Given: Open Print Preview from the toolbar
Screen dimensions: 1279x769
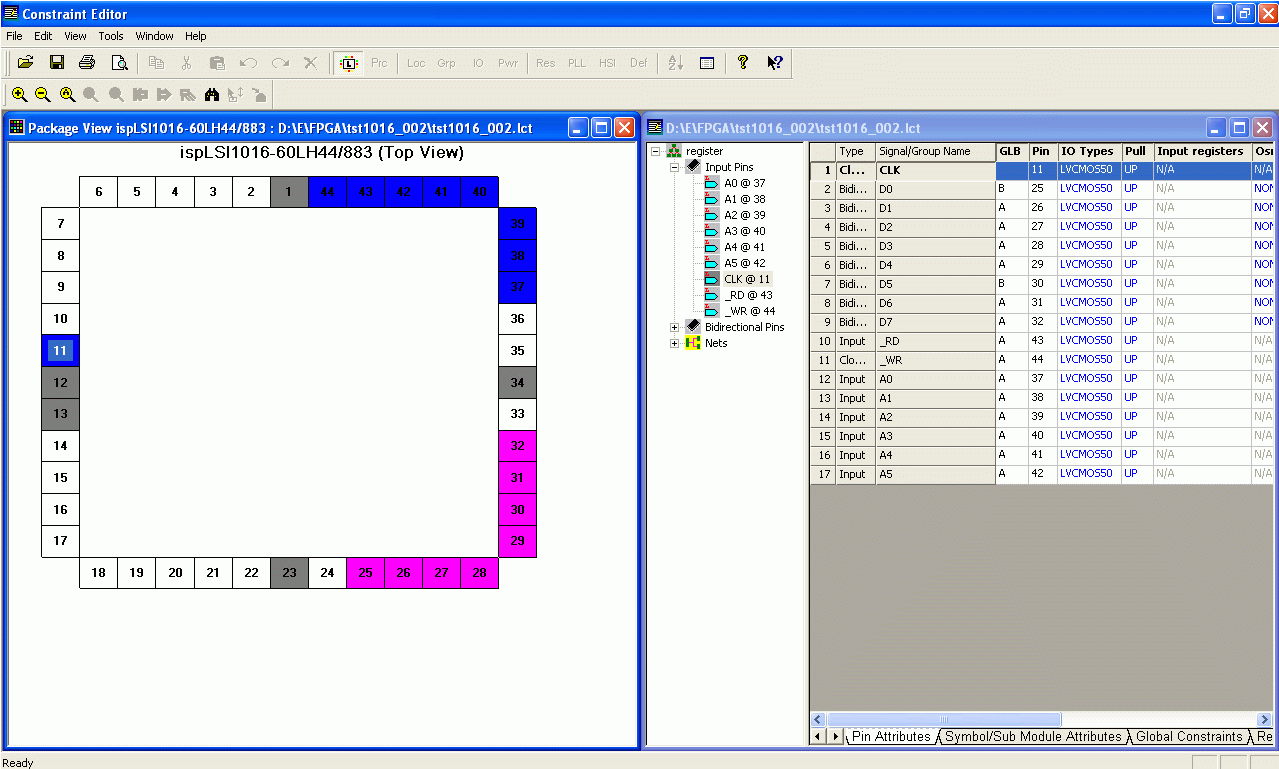Looking at the screenshot, I should [119, 63].
